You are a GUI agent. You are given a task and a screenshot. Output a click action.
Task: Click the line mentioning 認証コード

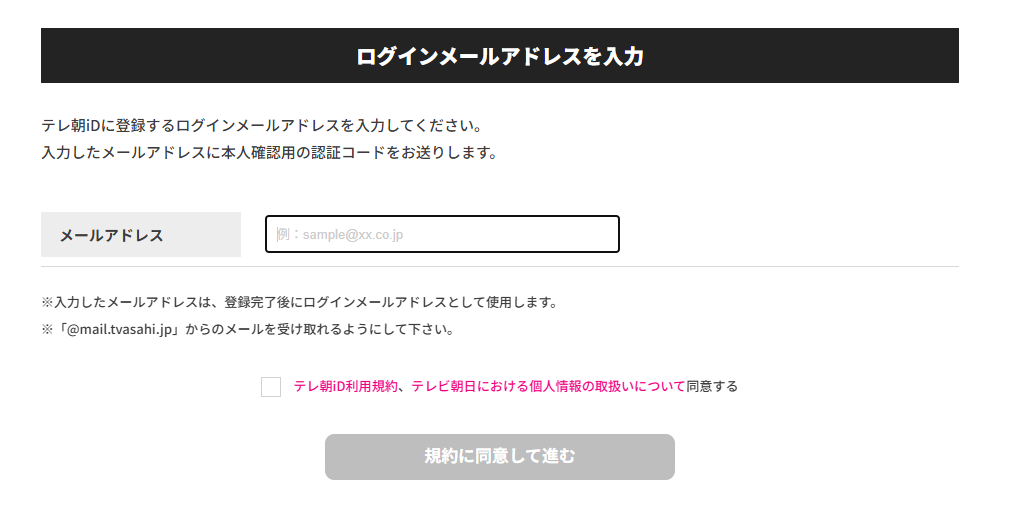point(269,153)
